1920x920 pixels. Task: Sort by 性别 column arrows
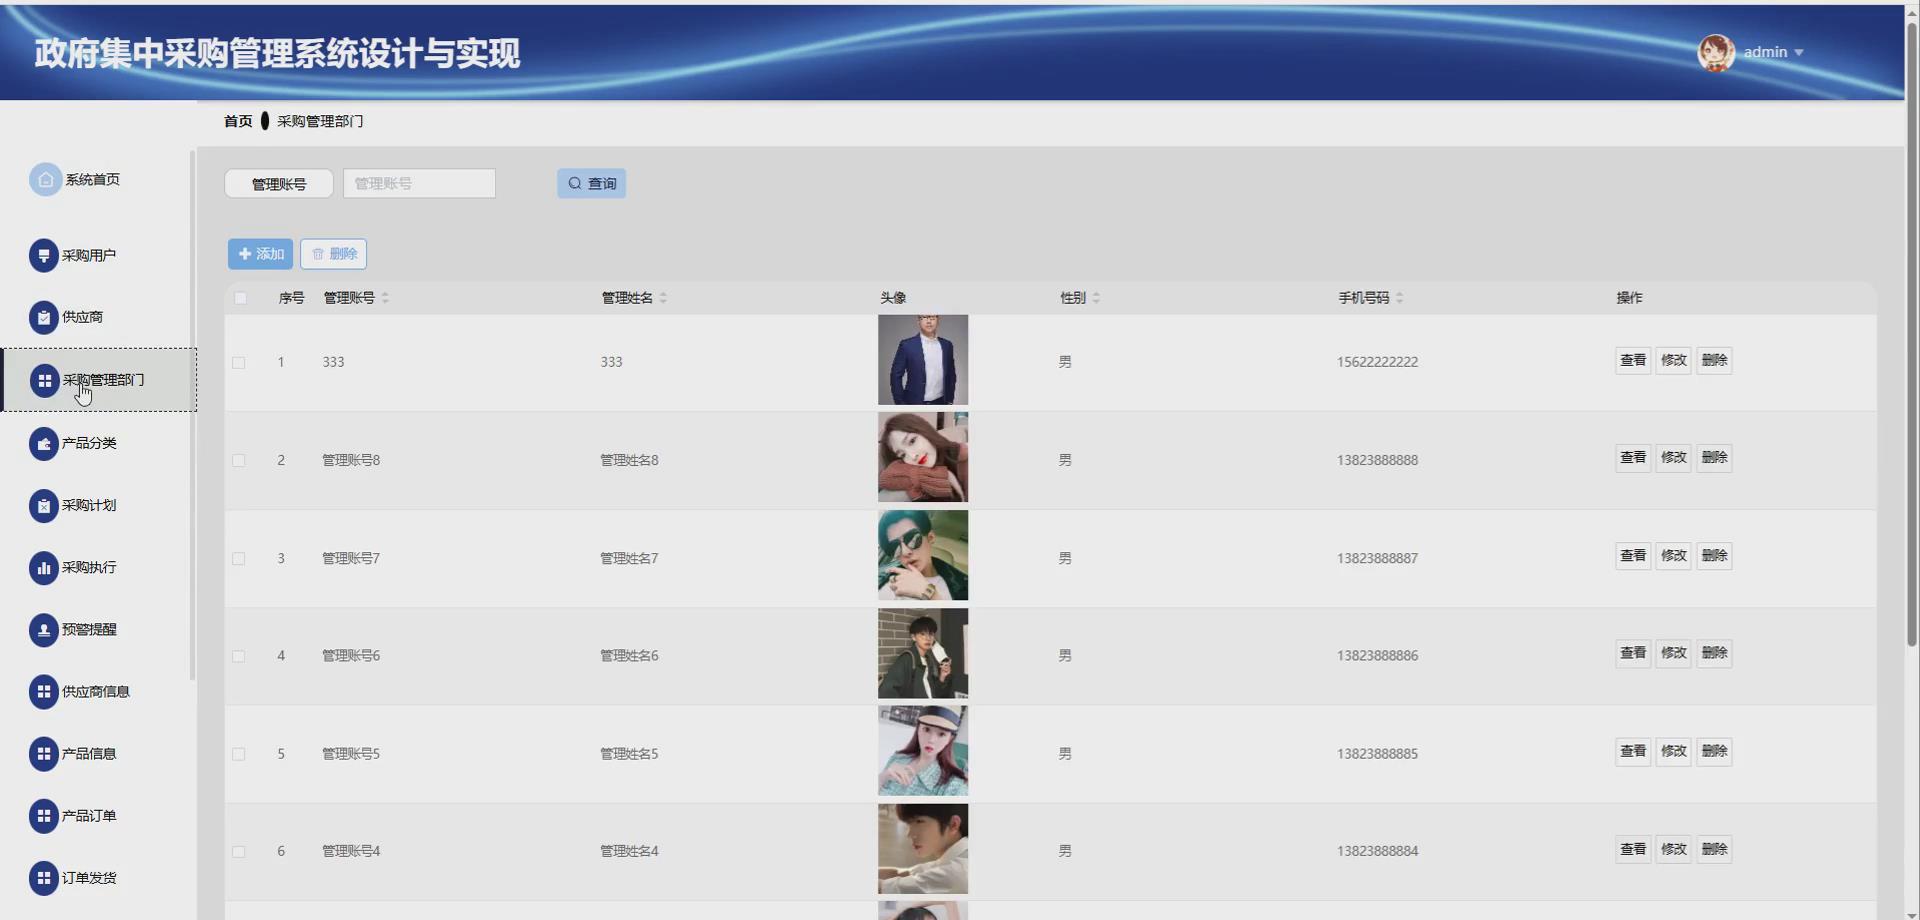coord(1096,298)
